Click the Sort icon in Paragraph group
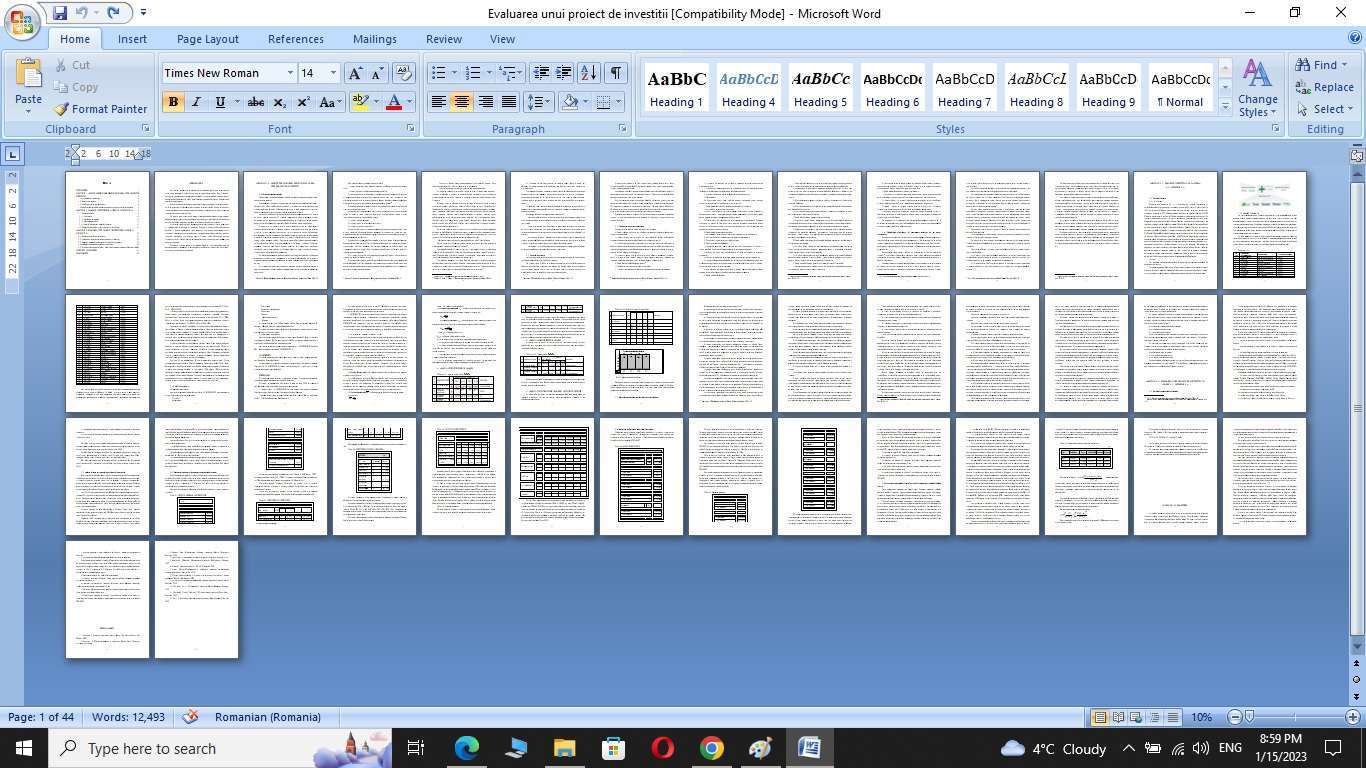 coord(589,73)
